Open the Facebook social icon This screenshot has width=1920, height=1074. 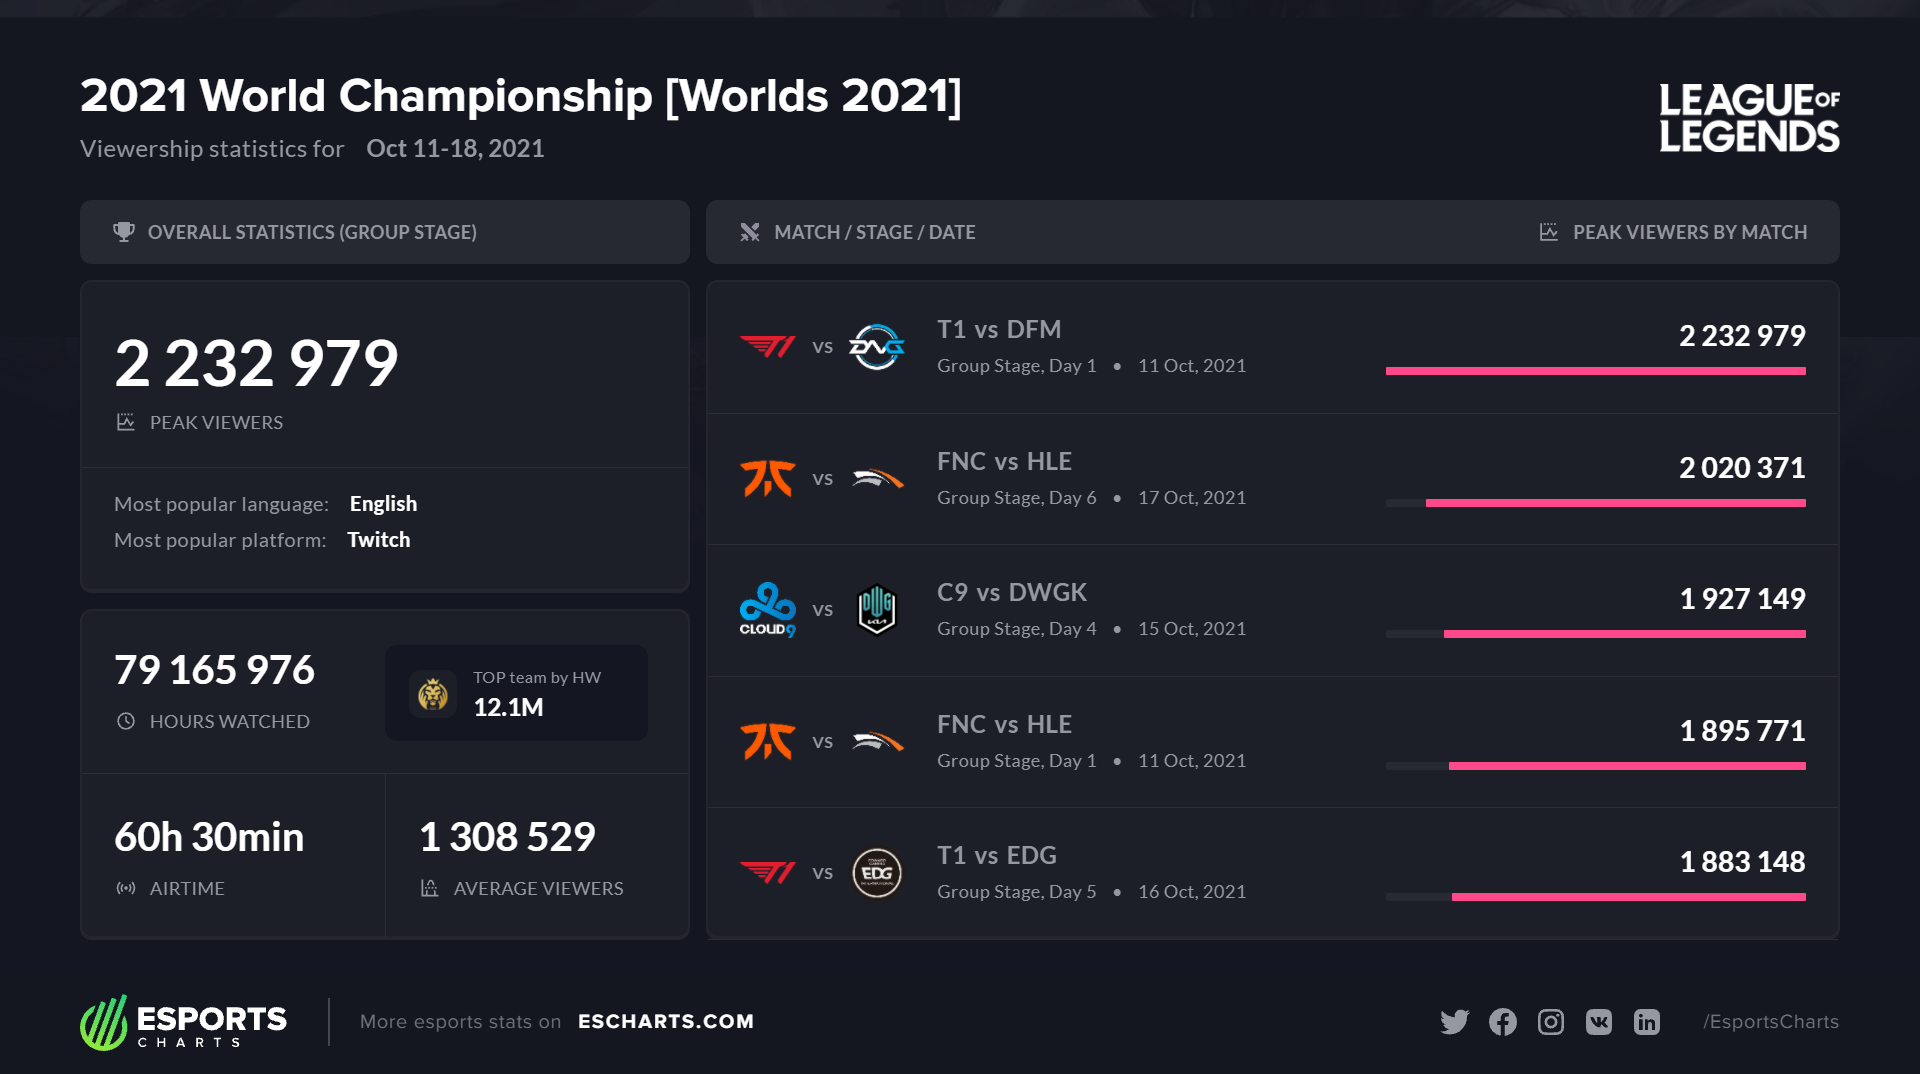click(1502, 1021)
